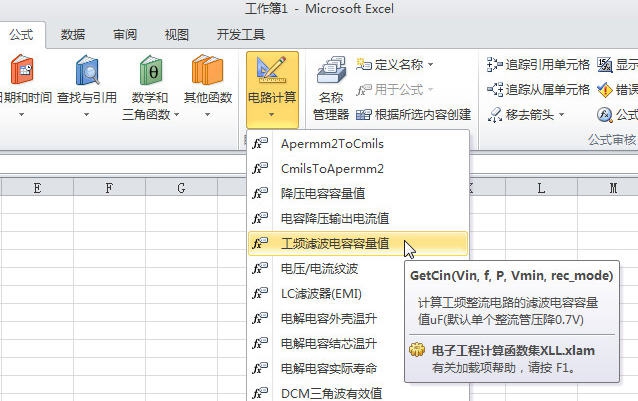Viewport: 638px width, 401px height.
Task: Click the 电路计算 ruler and pencil icon
Action: 271,70
